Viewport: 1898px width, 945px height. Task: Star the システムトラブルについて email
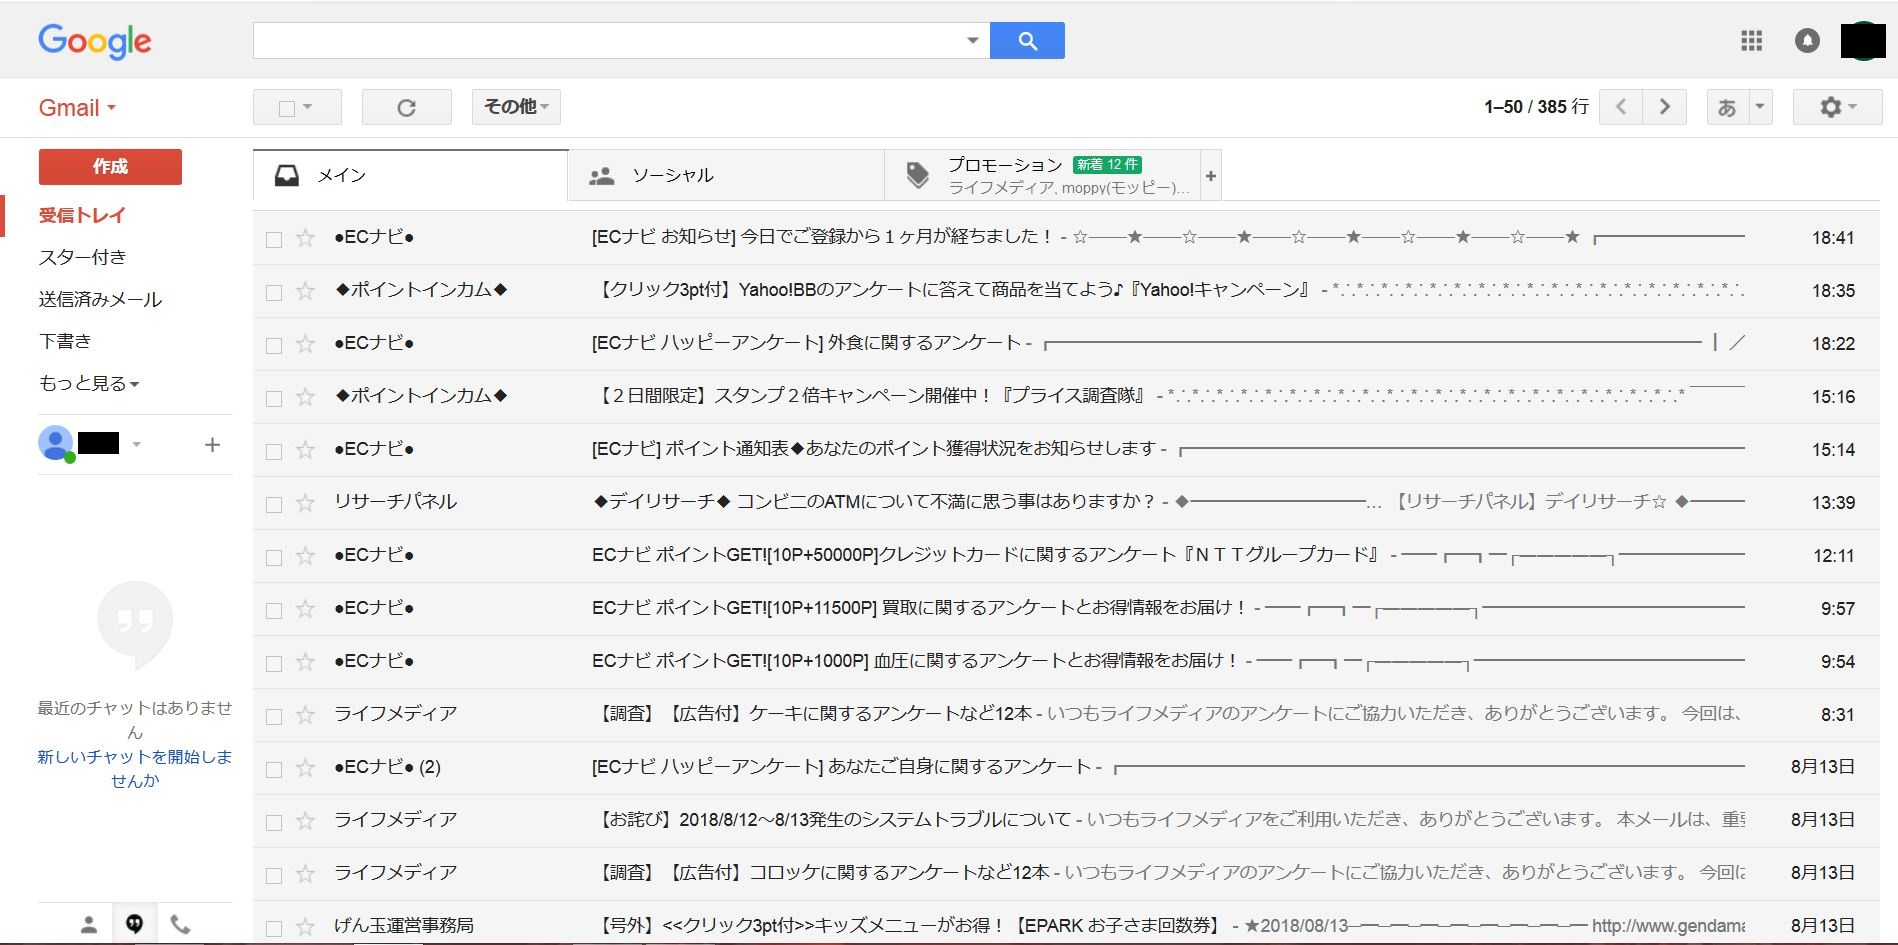click(306, 821)
